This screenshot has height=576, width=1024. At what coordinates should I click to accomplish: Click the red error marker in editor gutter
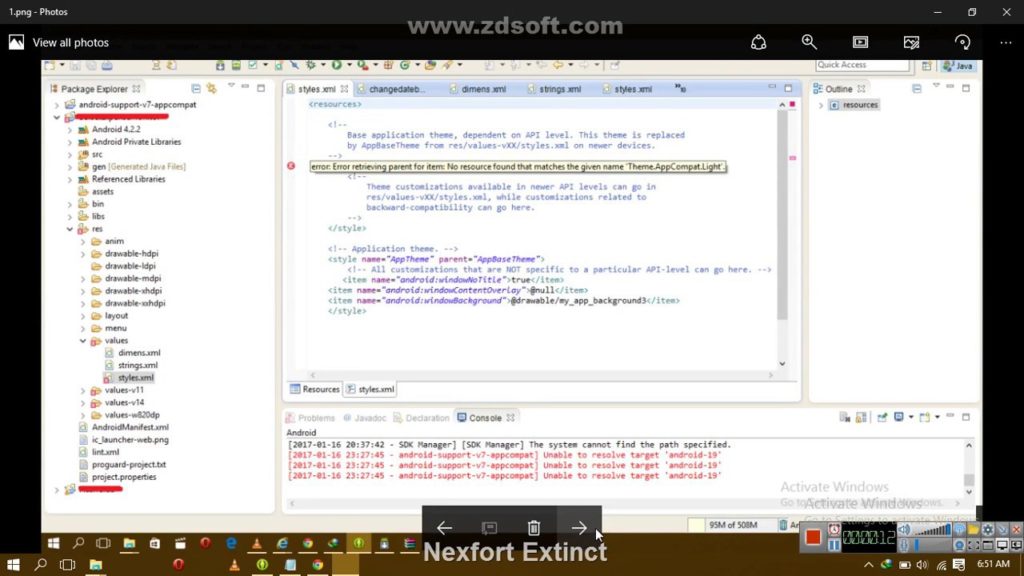coord(291,166)
